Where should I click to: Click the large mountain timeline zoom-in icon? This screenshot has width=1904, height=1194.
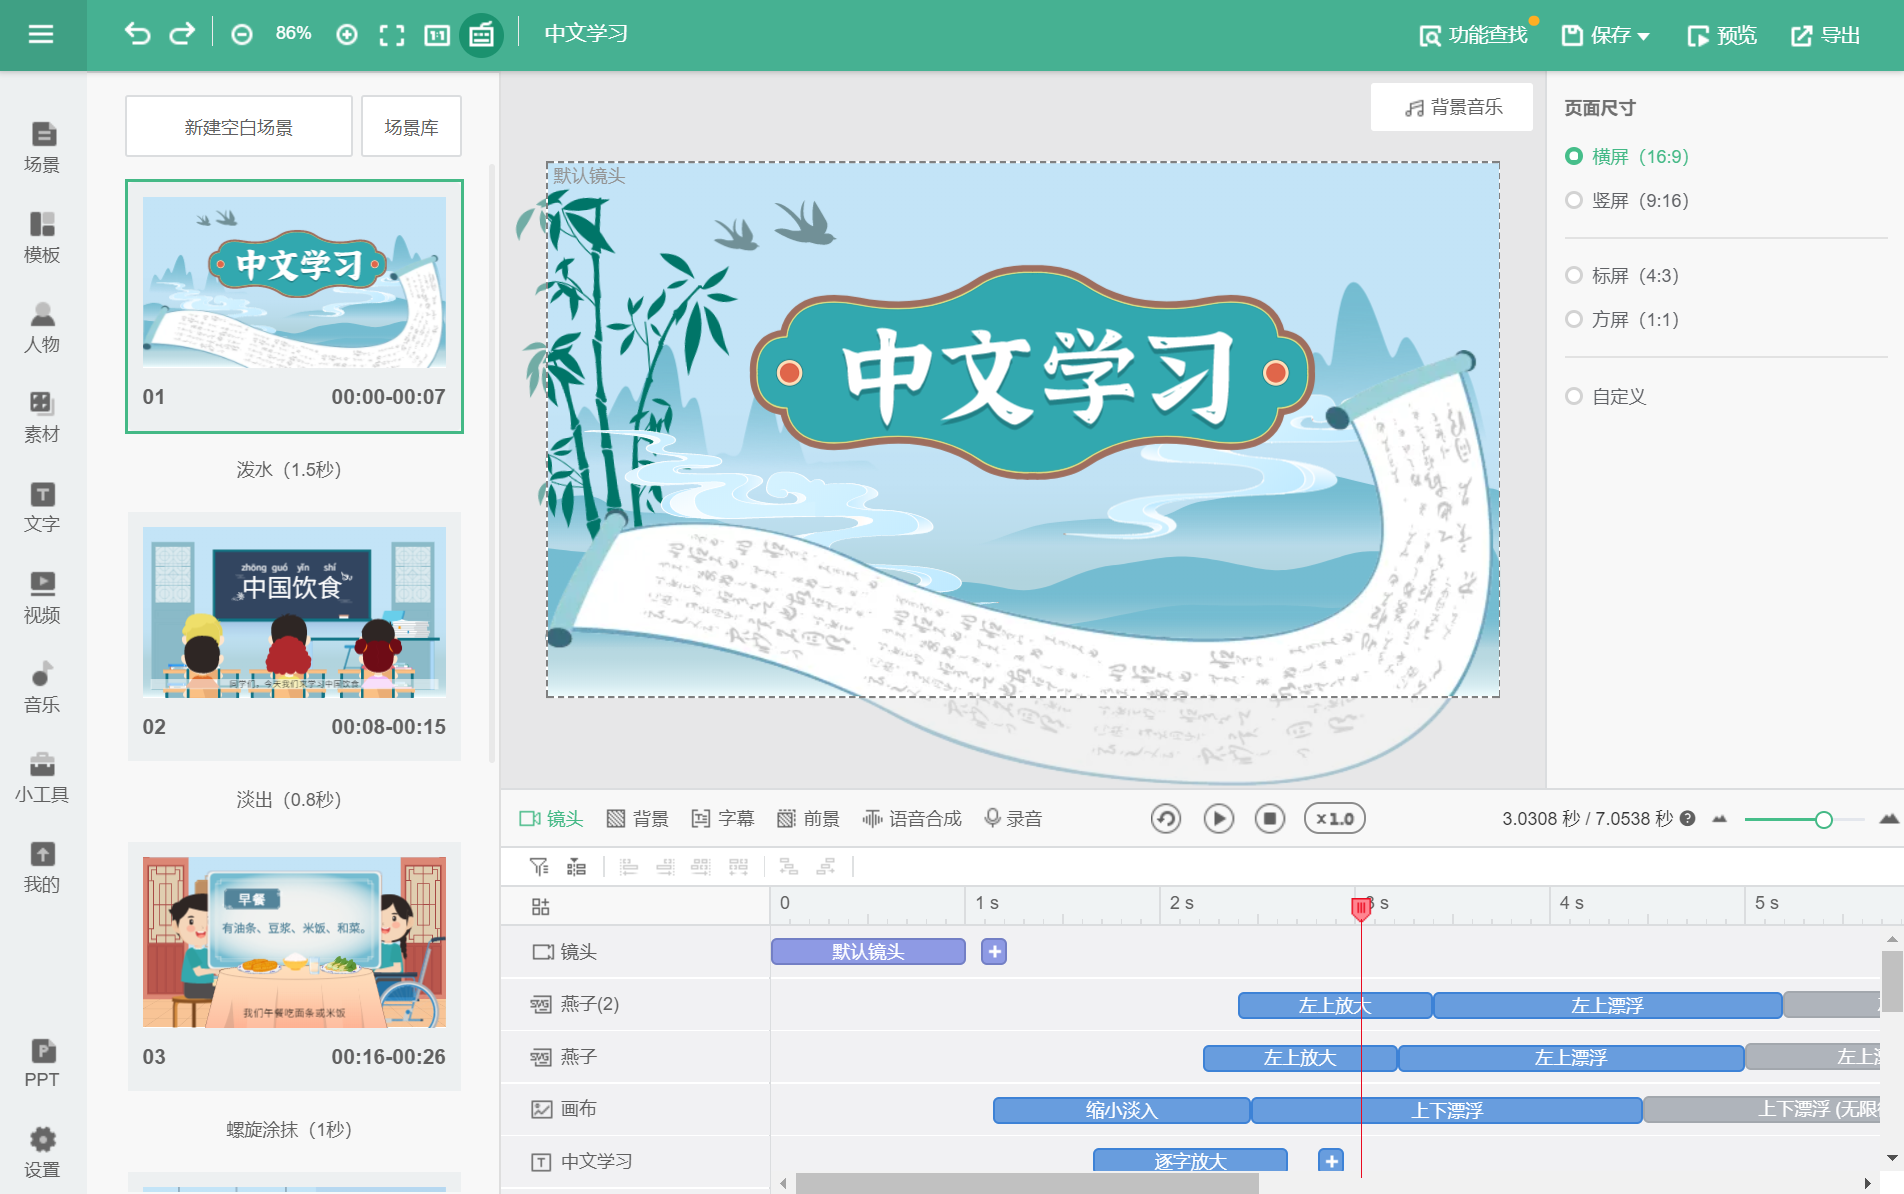[x=1889, y=819]
